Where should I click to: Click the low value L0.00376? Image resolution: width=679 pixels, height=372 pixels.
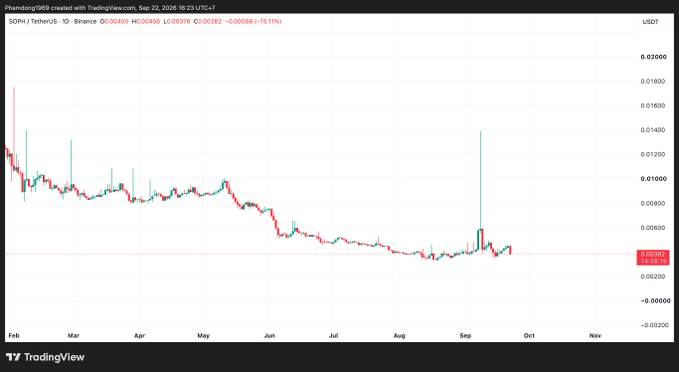(x=177, y=21)
